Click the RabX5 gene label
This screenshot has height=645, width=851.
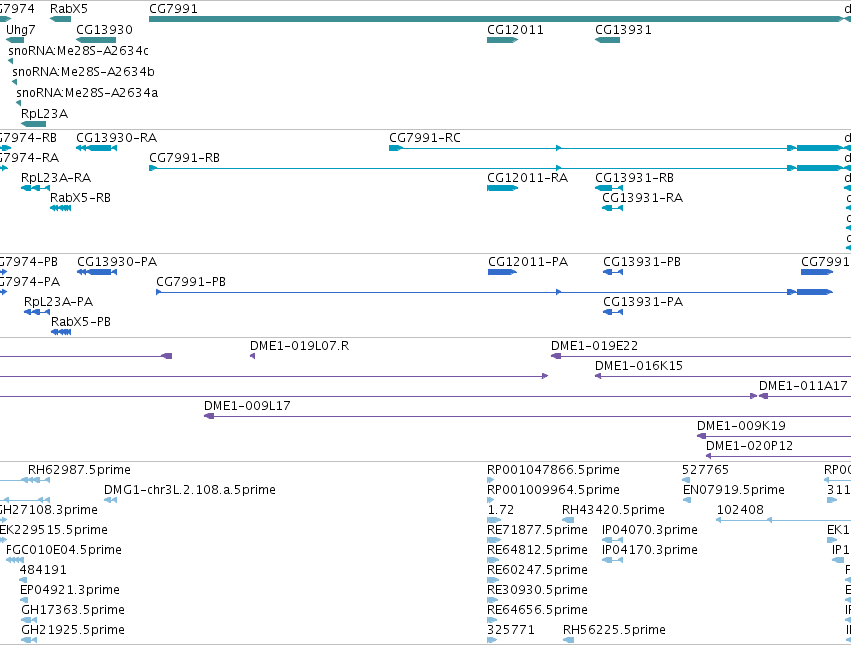[68, 9]
